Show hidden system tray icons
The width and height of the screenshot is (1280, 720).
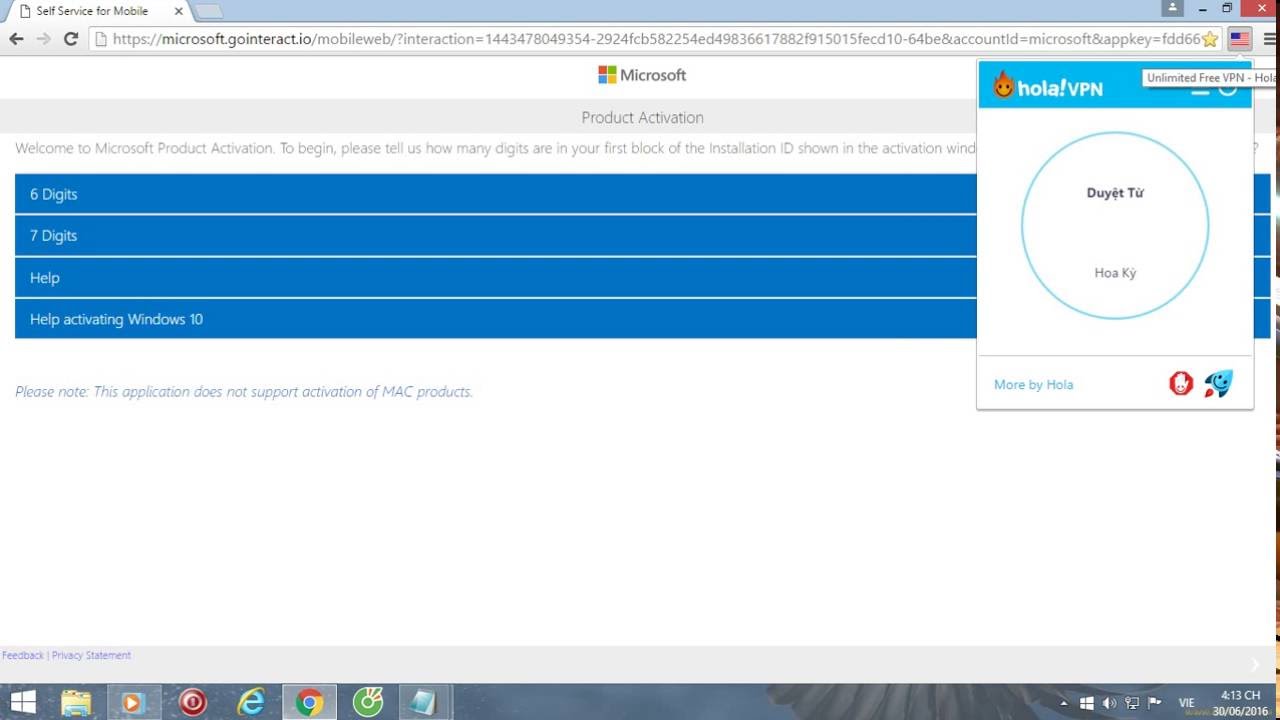tap(1064, 703)
